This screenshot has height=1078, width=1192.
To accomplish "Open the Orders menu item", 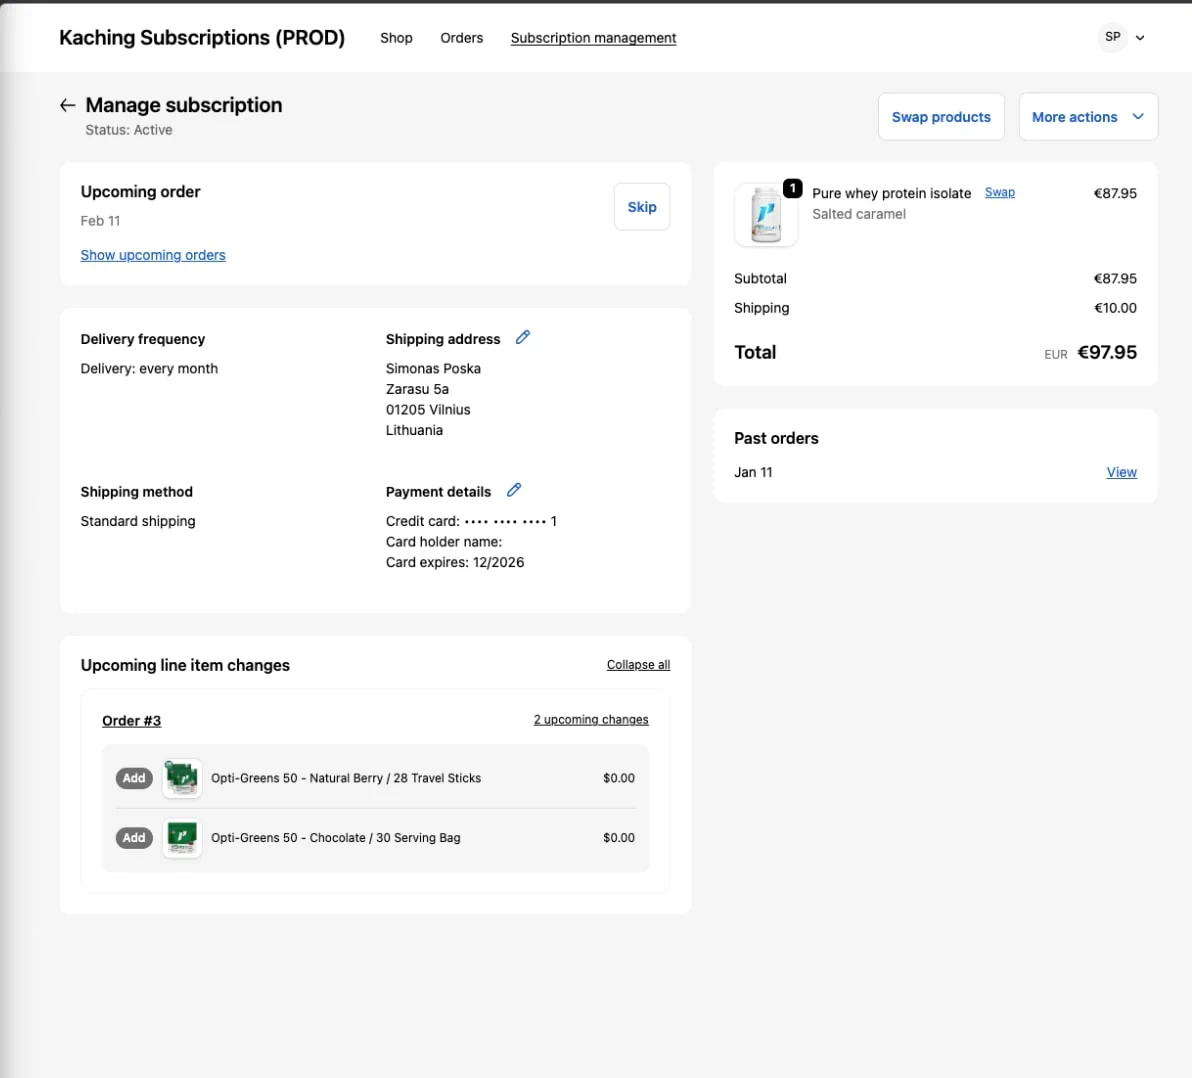I will (x=461, y=38).
